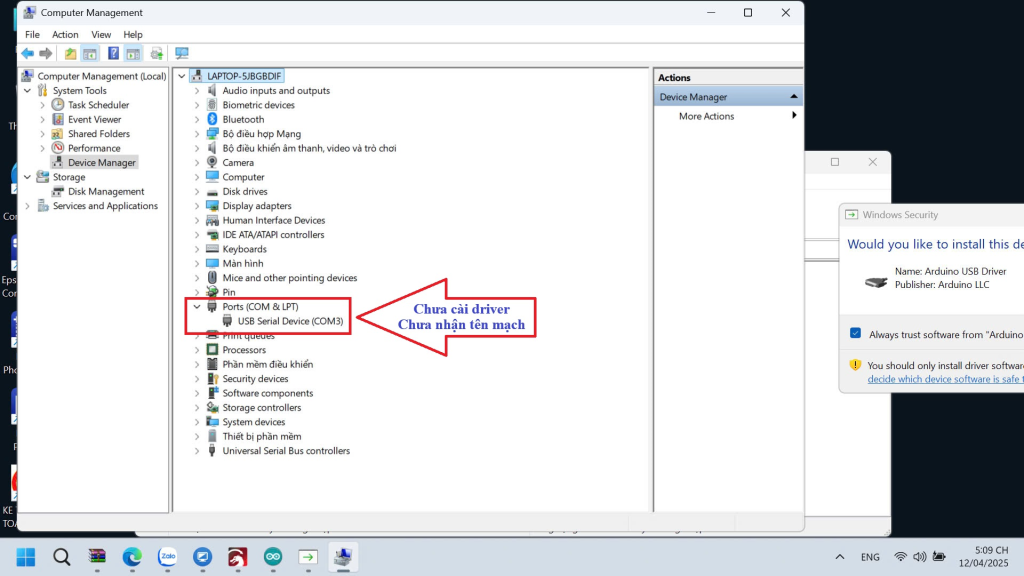
Task: Toggle Always trust software from Arduino checkbox
Action: 856,333
